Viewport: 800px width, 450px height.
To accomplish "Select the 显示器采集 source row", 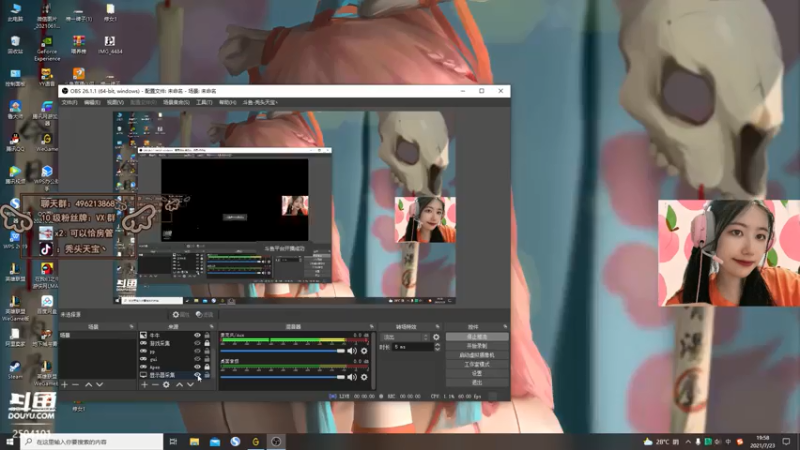I will 175,375.
